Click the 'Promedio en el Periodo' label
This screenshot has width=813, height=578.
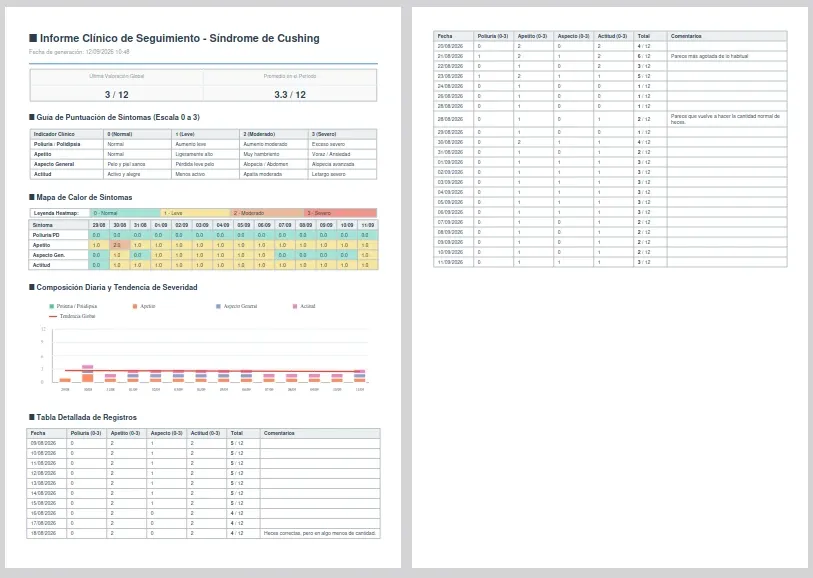coord(290,76)
